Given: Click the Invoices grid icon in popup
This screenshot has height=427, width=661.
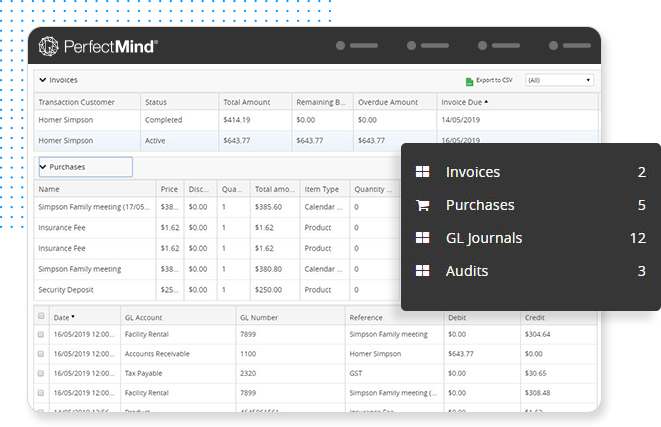Looking at the screenshot, I should click(422, 172).
